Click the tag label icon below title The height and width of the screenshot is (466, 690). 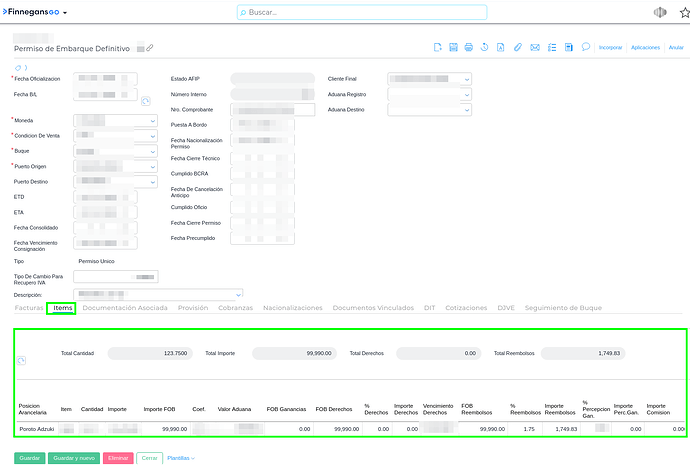click(17, 67)
